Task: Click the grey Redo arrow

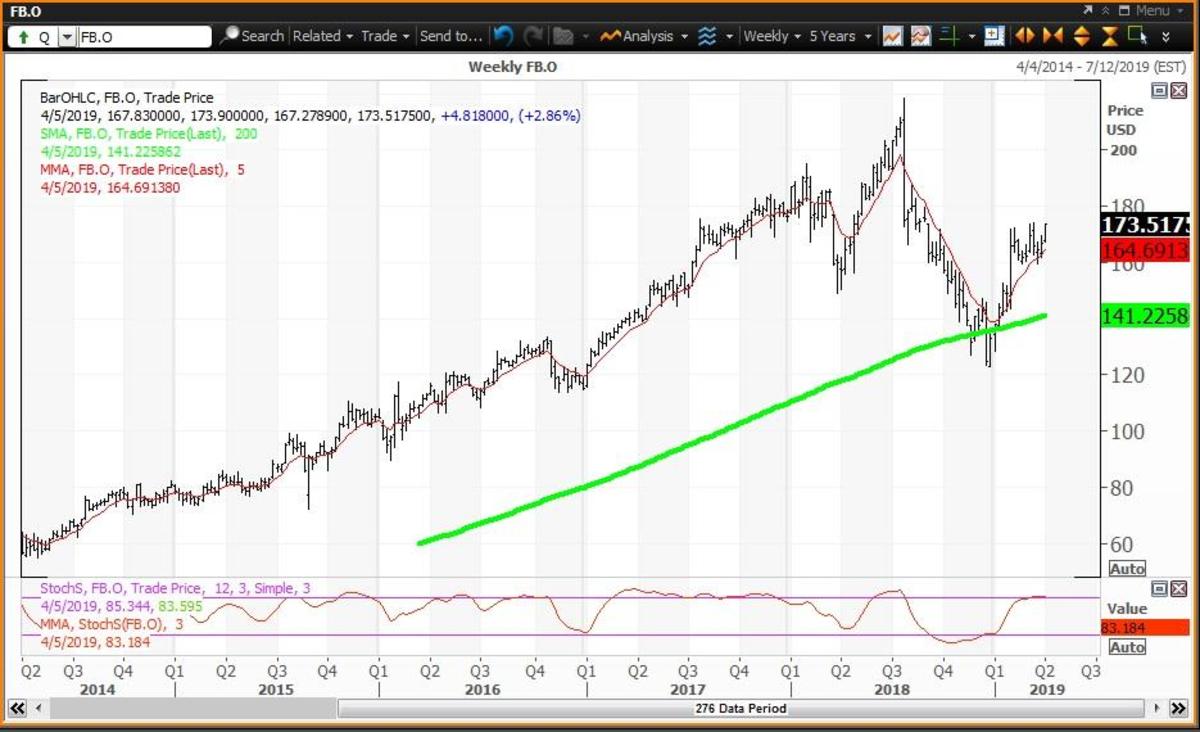Action: coord(534,36)
